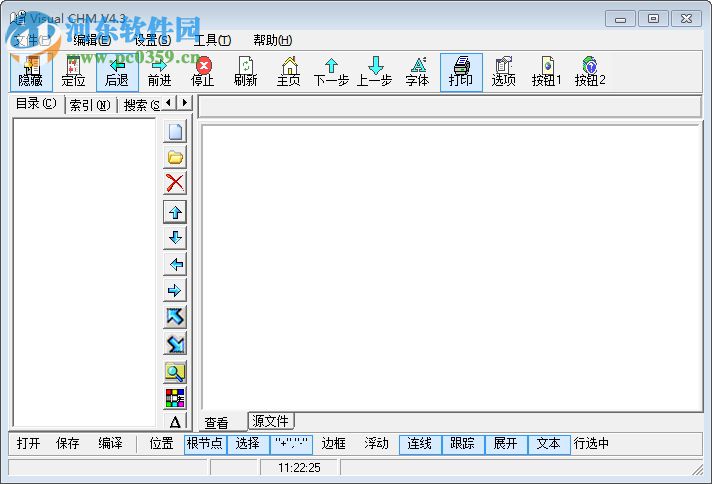Click the 编译 (Compile) button
Image resolution: width=712 pixels, height=484 pixels.
point(110,444)
